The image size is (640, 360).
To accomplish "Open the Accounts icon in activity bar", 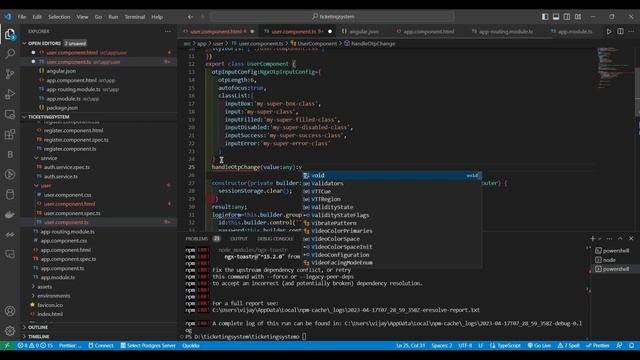I will tap(10, 311).
